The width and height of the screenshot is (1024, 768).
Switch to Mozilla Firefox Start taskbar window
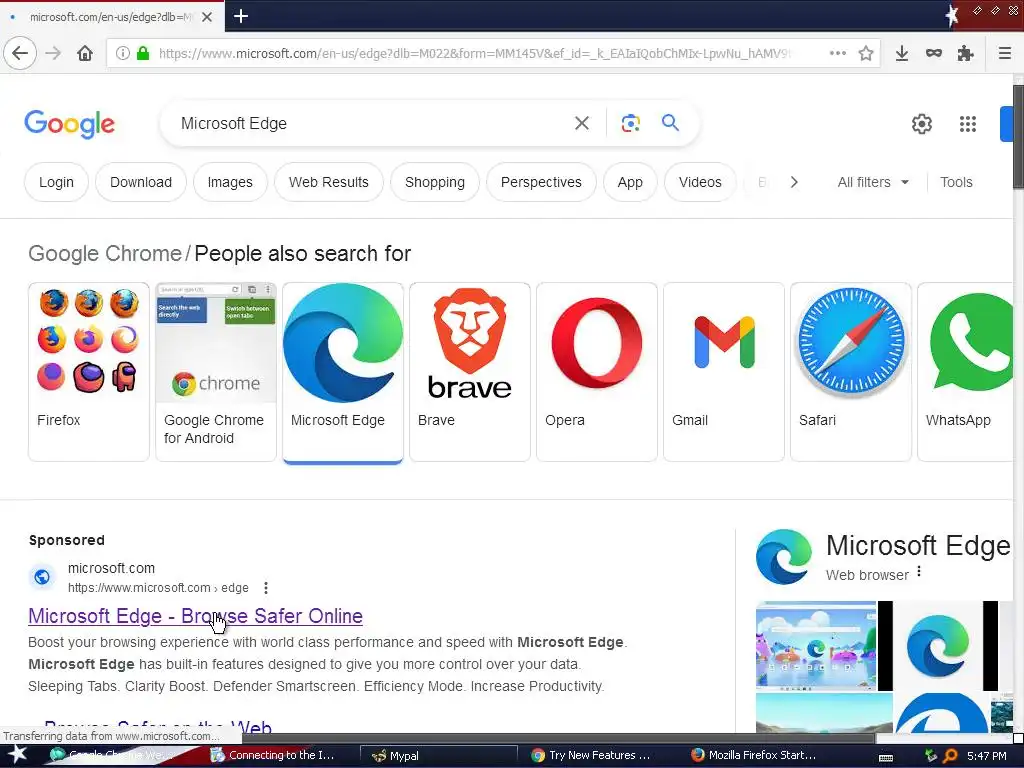pyautogui.click(x=755, y=756)
